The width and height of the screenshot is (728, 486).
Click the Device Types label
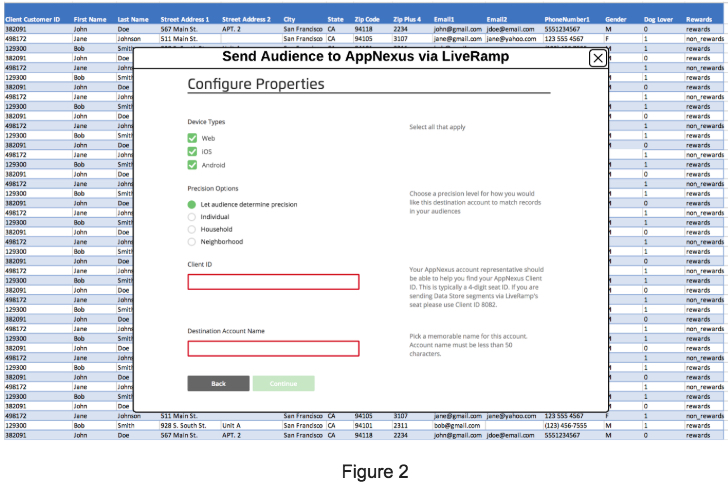[206, 122]
